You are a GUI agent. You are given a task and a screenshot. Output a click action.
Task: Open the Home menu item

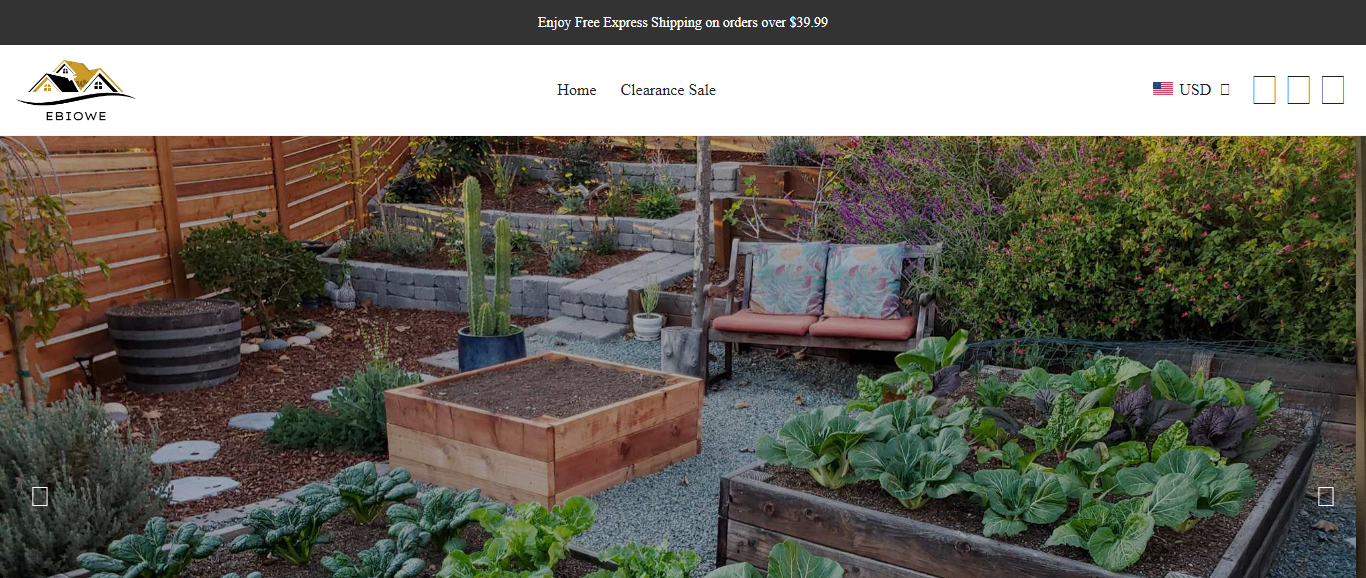[x=576, y=90]
